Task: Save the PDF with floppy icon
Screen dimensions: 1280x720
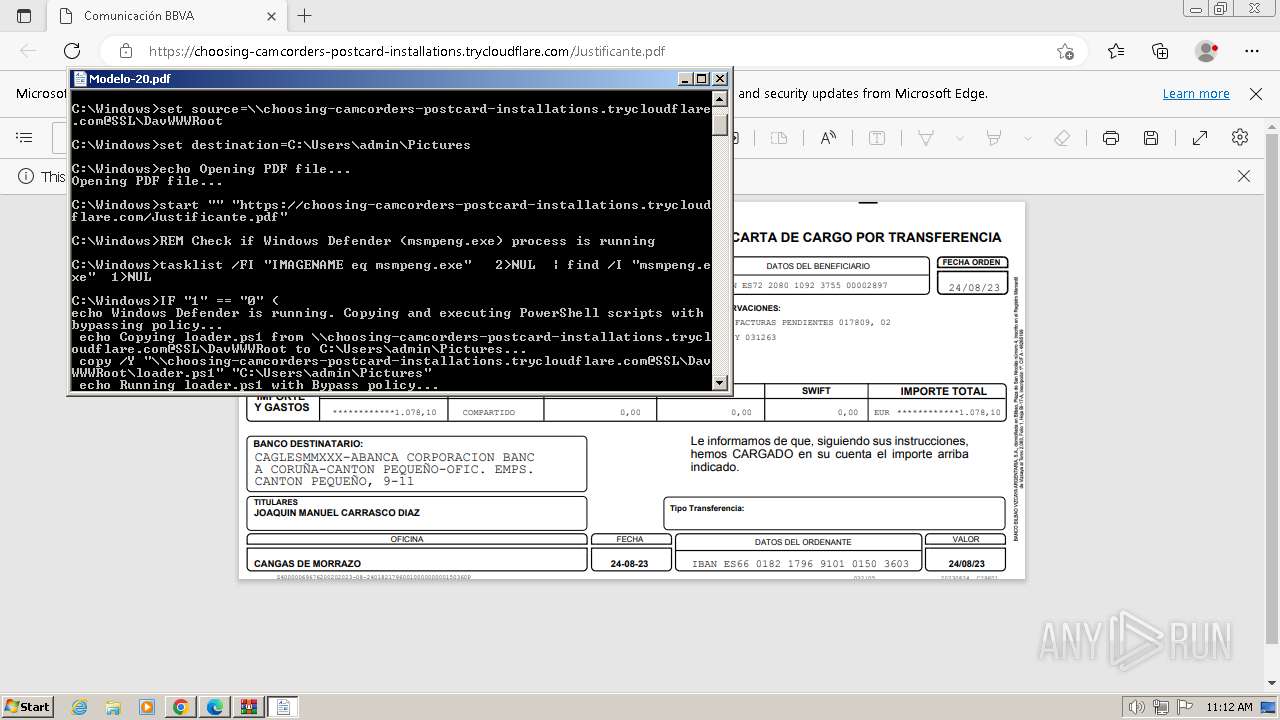Action: [x=1151, y=138]
